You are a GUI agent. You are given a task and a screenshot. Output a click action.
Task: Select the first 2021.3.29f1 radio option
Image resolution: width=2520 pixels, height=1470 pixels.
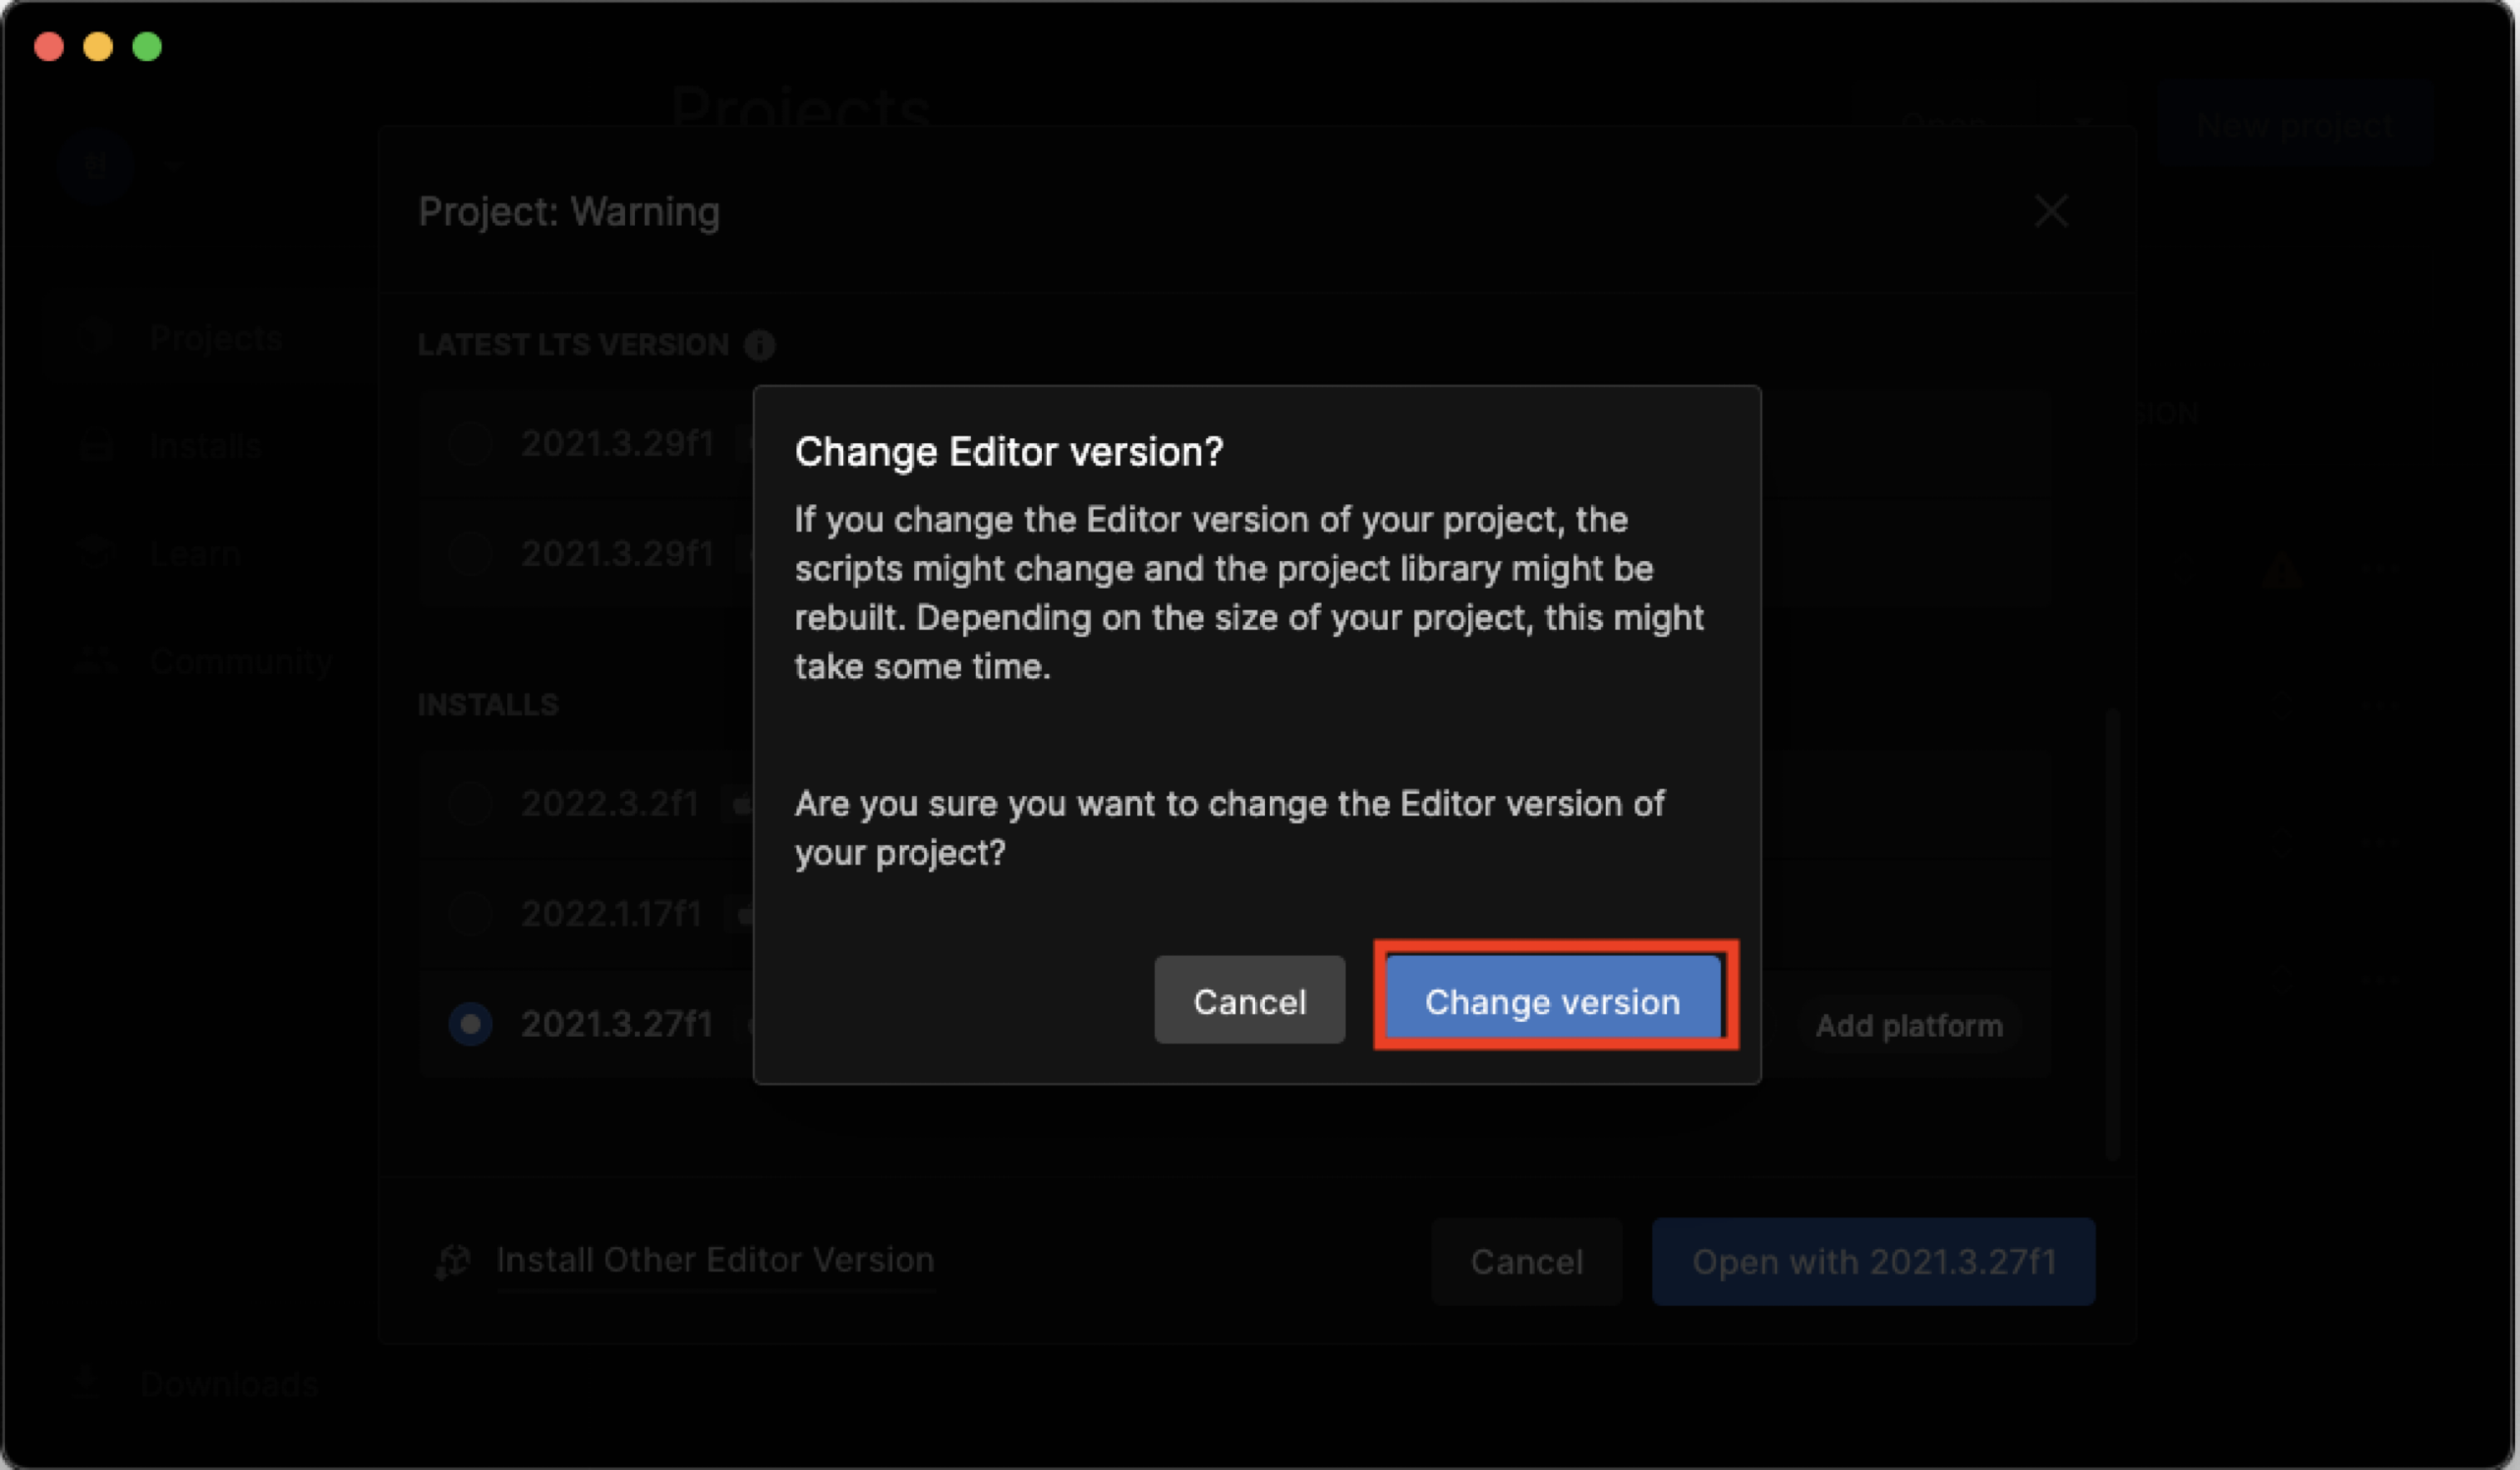[470, 443]
